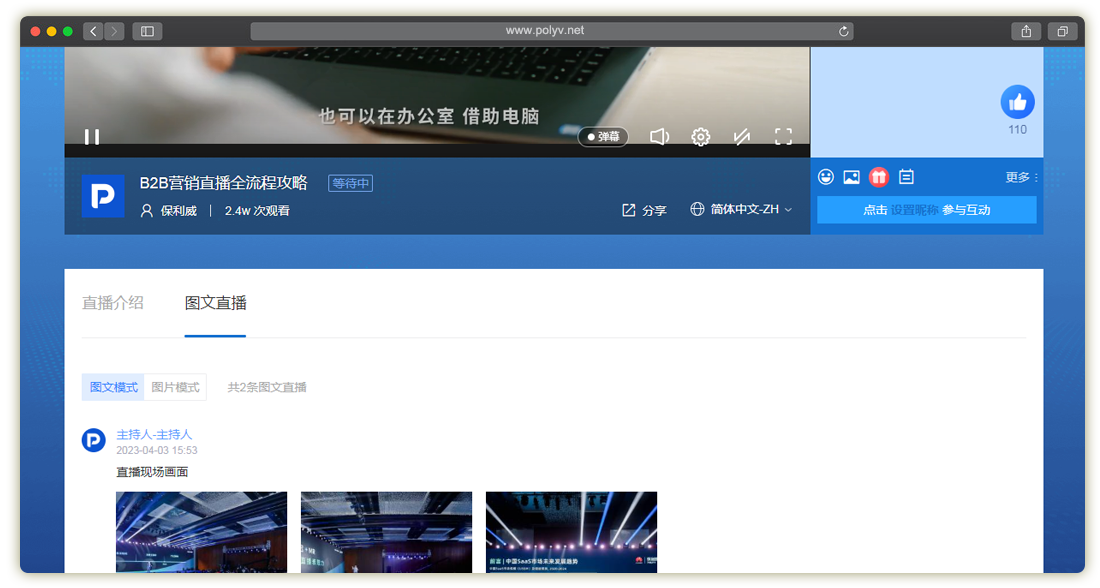This screenshot has width=1100, height=588.
Task: Click the bulletin notes icon in chat
Action: [906, 177]
